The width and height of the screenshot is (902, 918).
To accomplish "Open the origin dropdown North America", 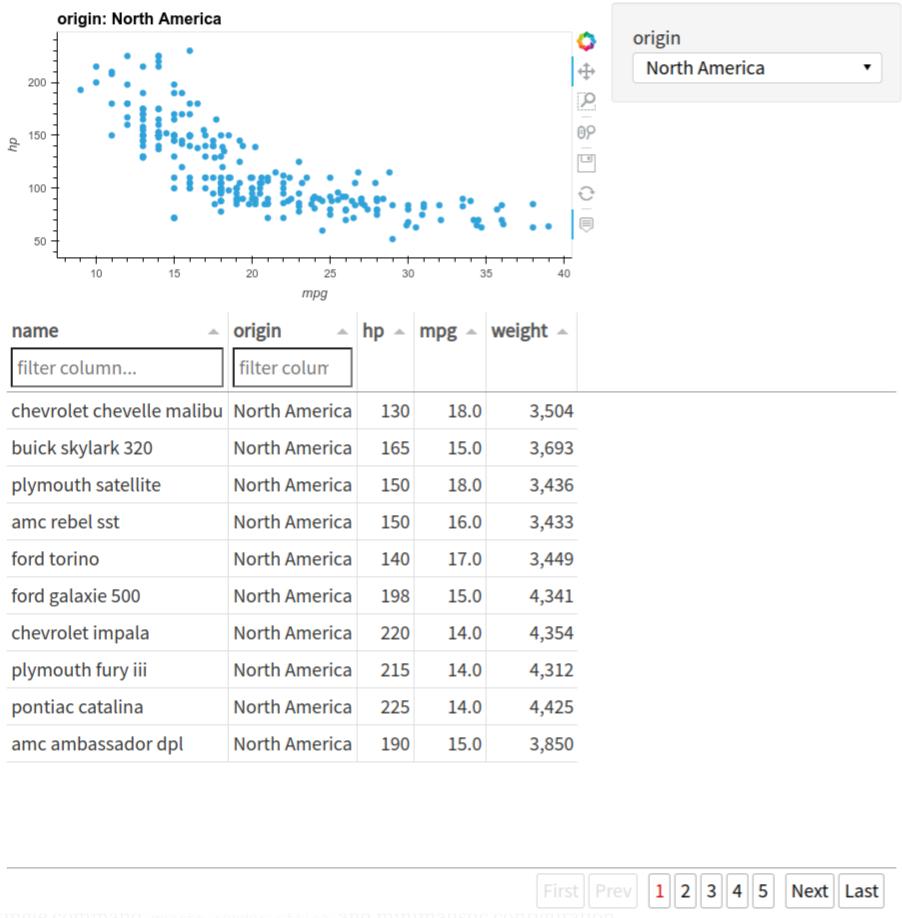I will (757, 68).
